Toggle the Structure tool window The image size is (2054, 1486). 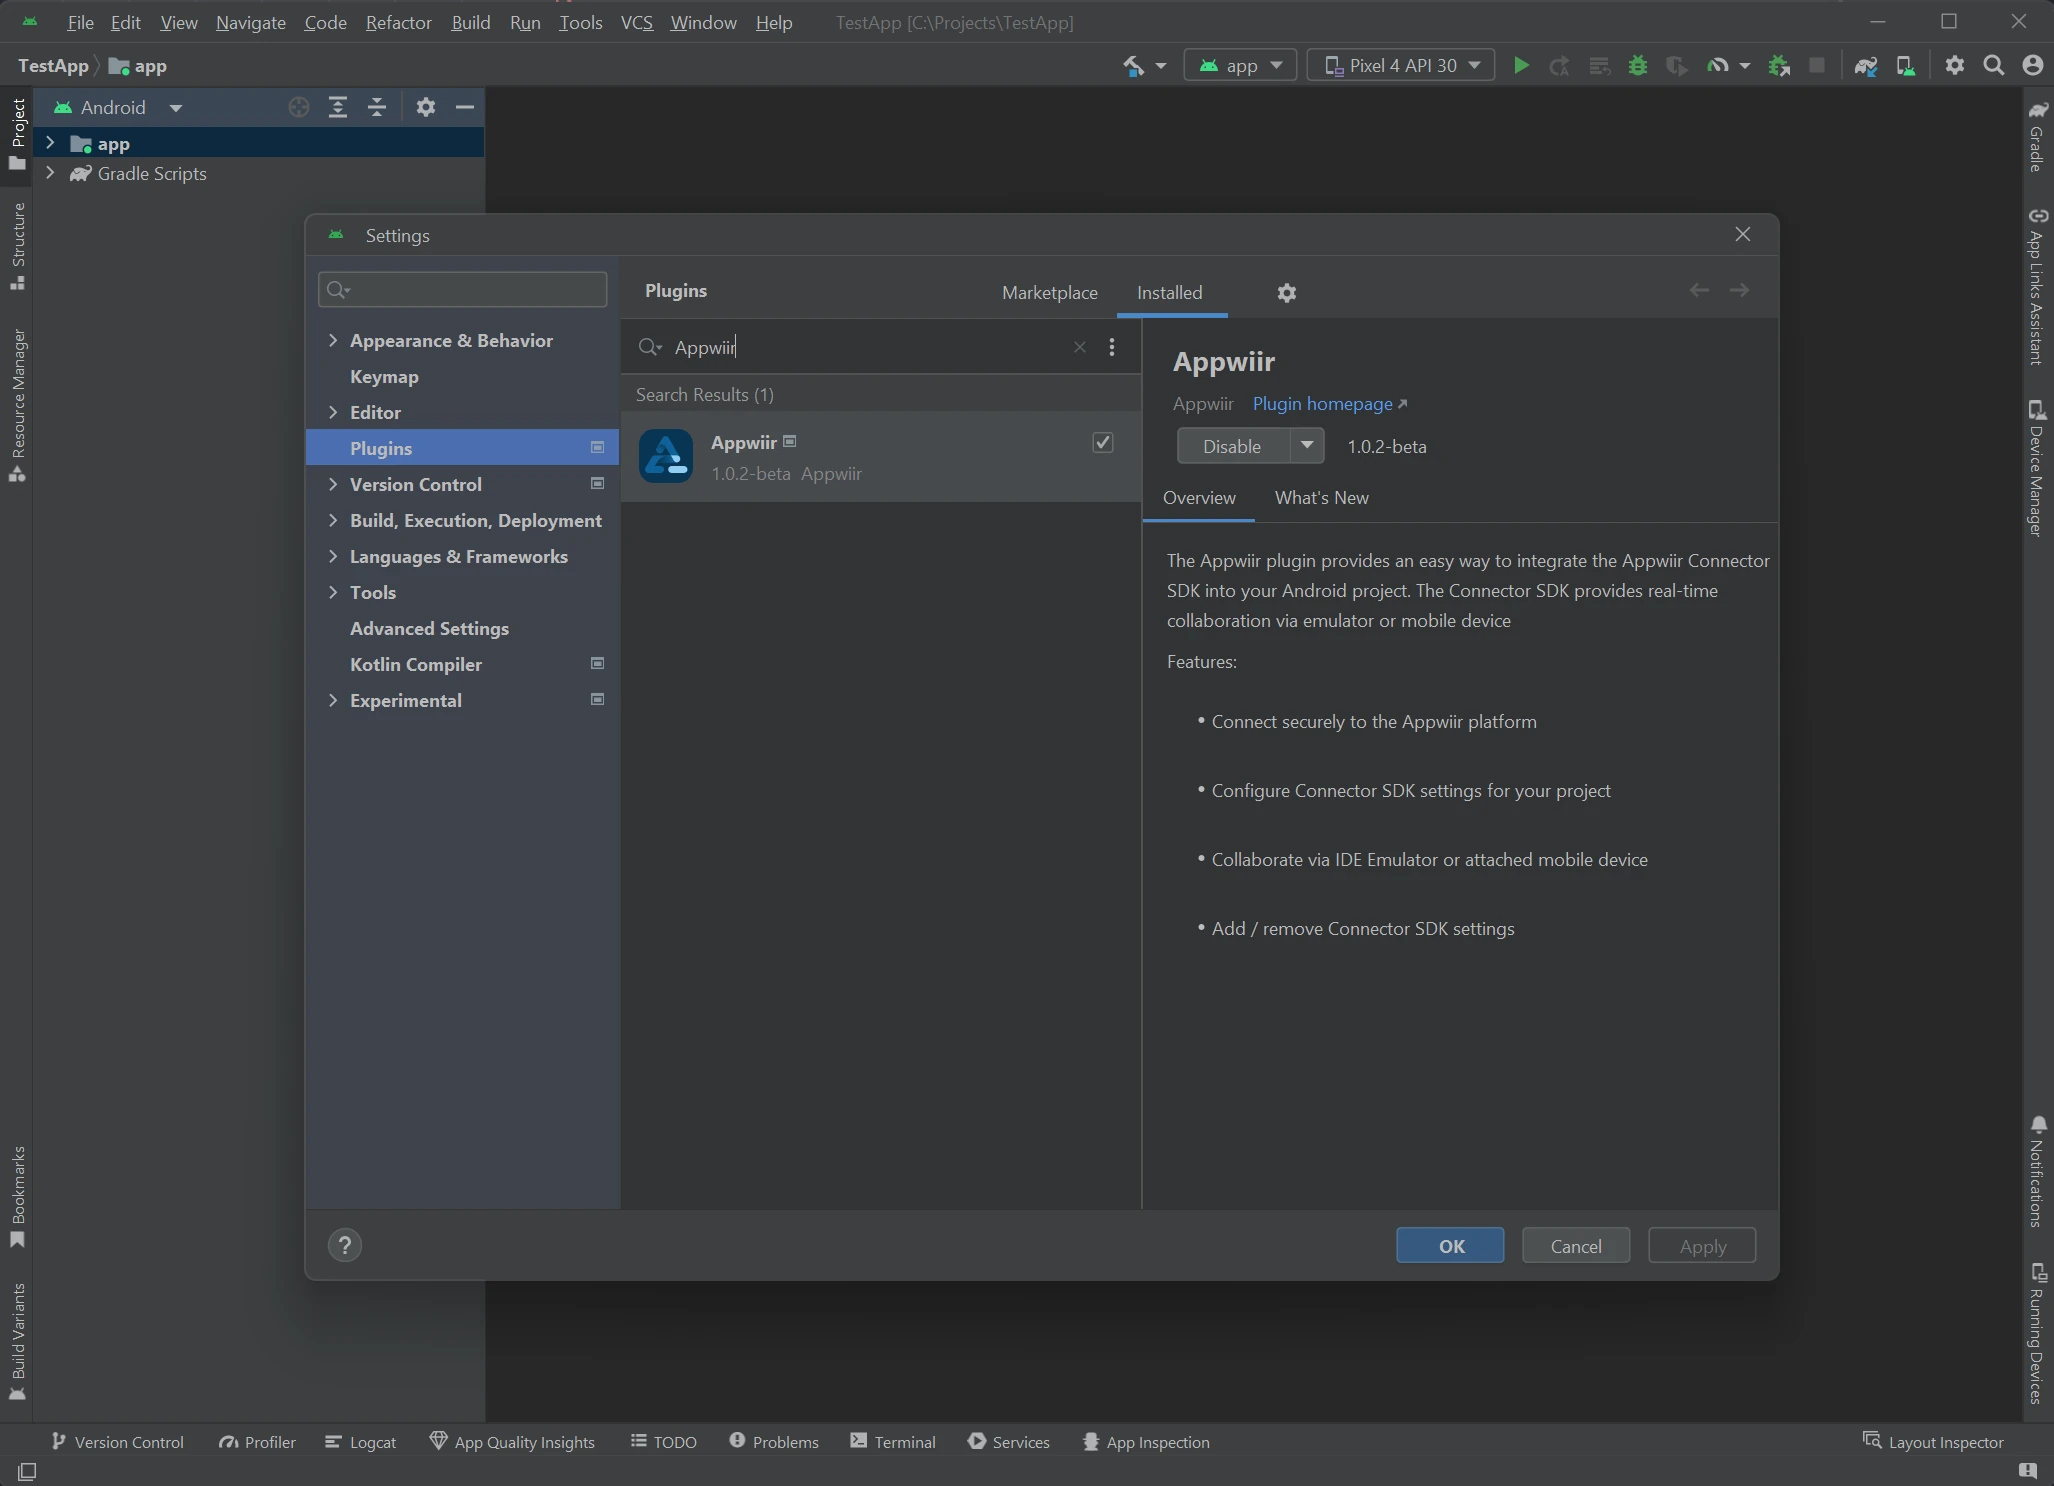[x=17, y=246]
